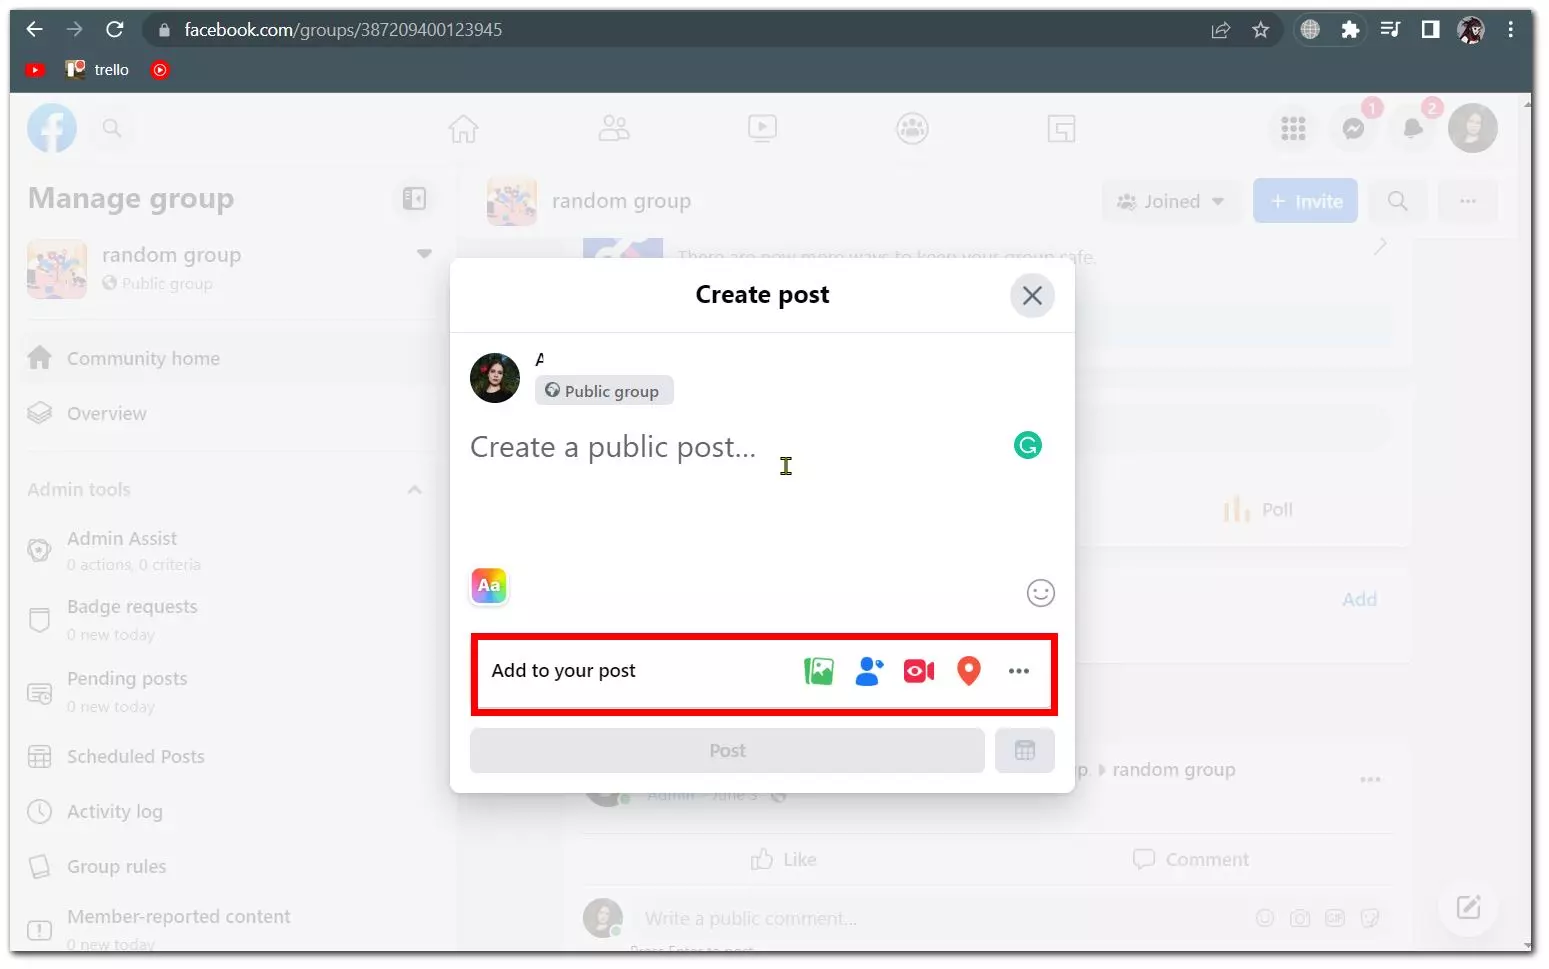This screenshot has width=1549, height=969.
Task: Like the group post
Action: (784, 859)
